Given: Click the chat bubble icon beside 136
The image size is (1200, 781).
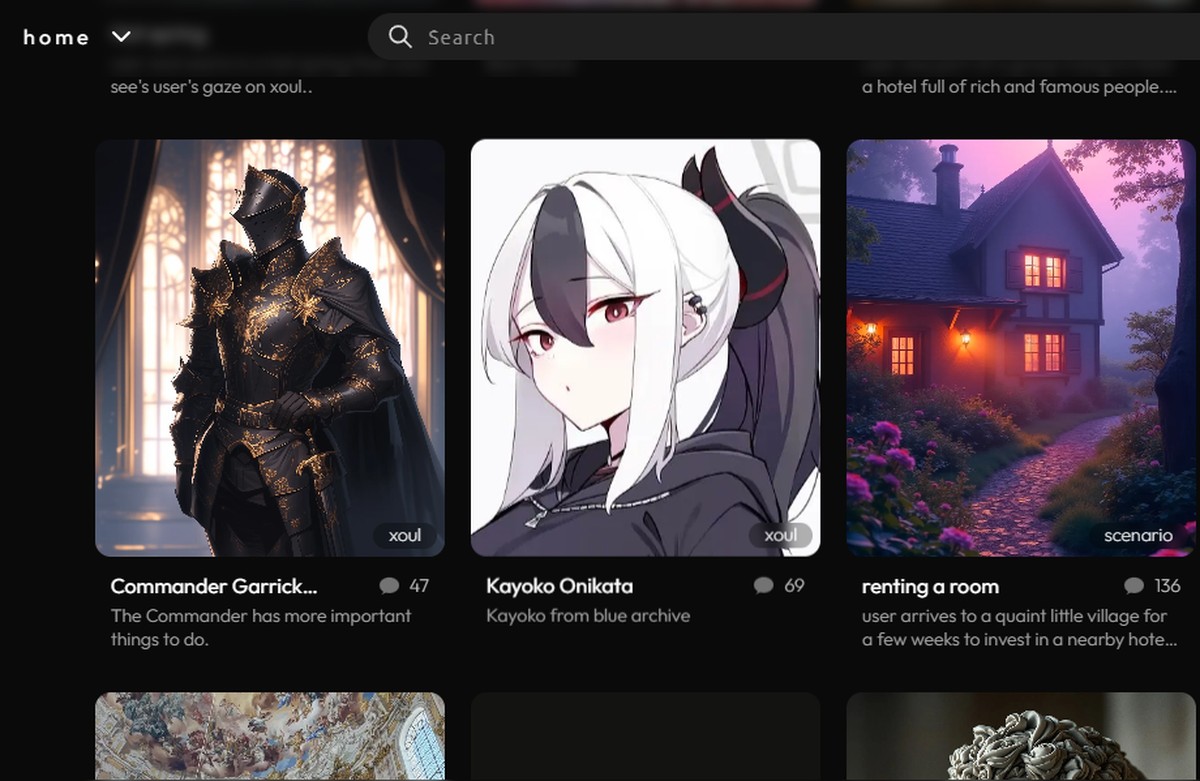Looking at the screenshot, I should (x=1134, y=586).
